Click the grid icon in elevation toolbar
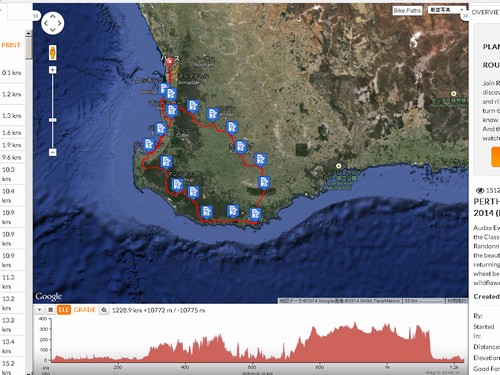The width and height of the screenshot is (500, 375). [50, 310]
